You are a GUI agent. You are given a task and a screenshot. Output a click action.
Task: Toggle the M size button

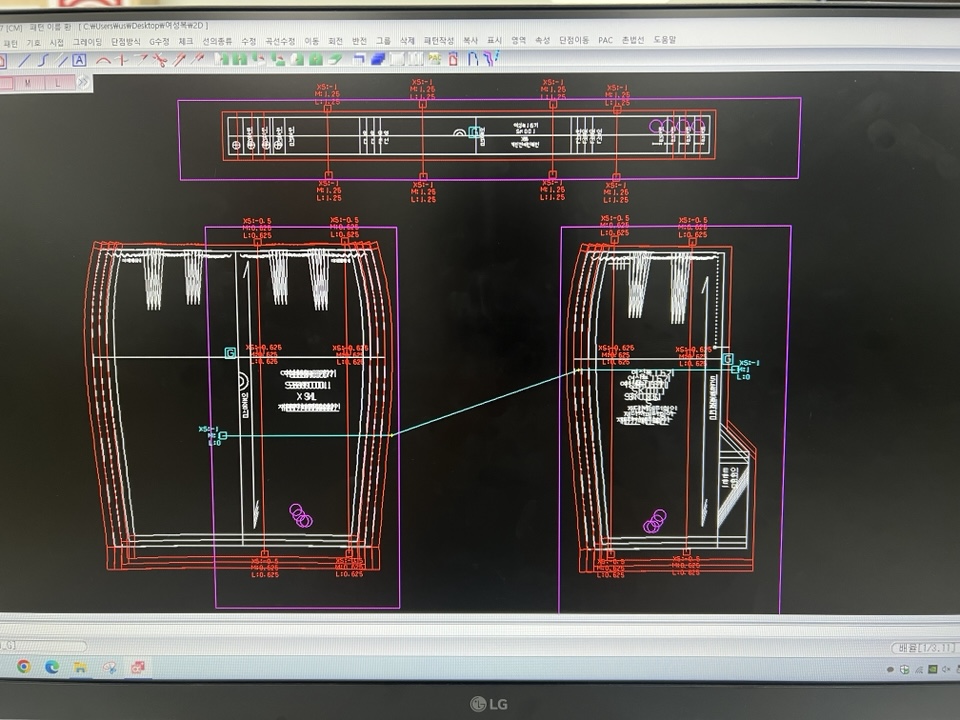click(28, 83)
